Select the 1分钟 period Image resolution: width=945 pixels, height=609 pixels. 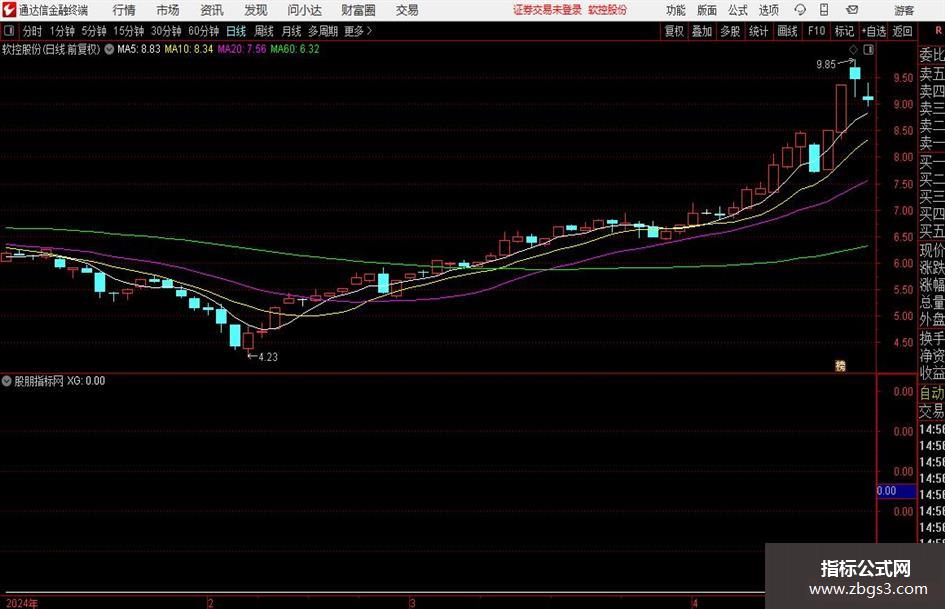[61, 31]
